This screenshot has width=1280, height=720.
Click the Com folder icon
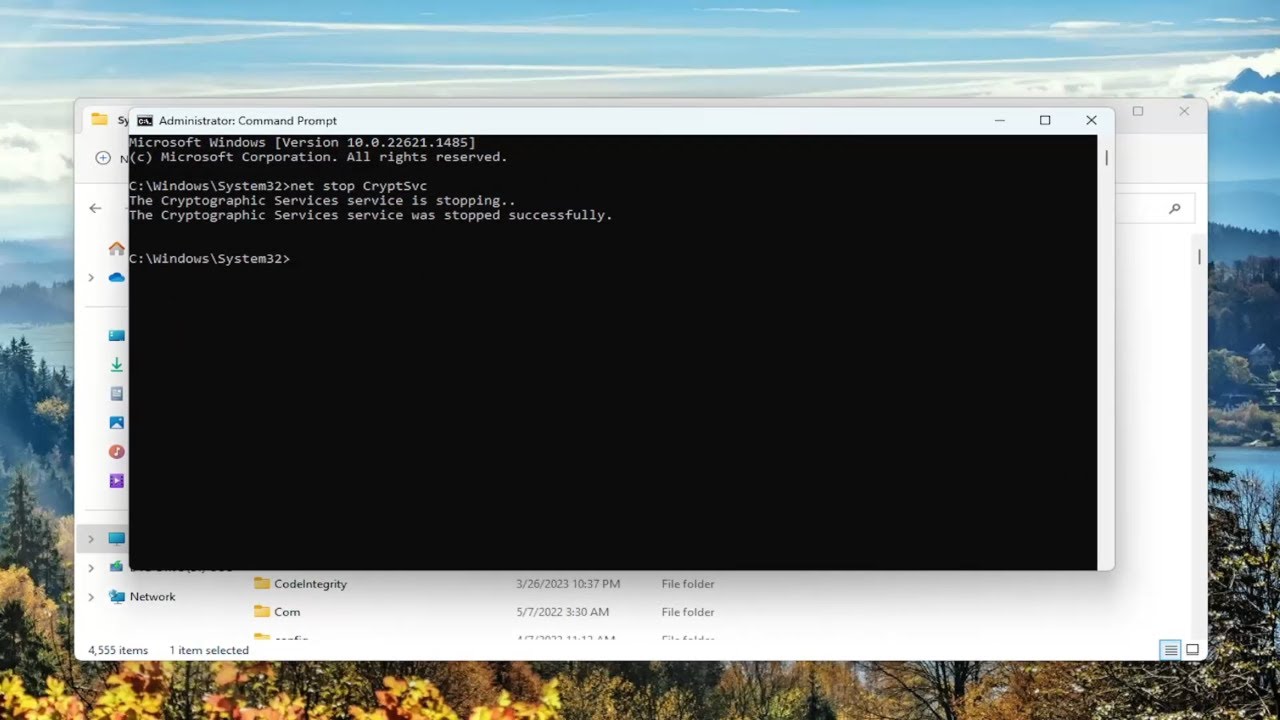[262, 611]
